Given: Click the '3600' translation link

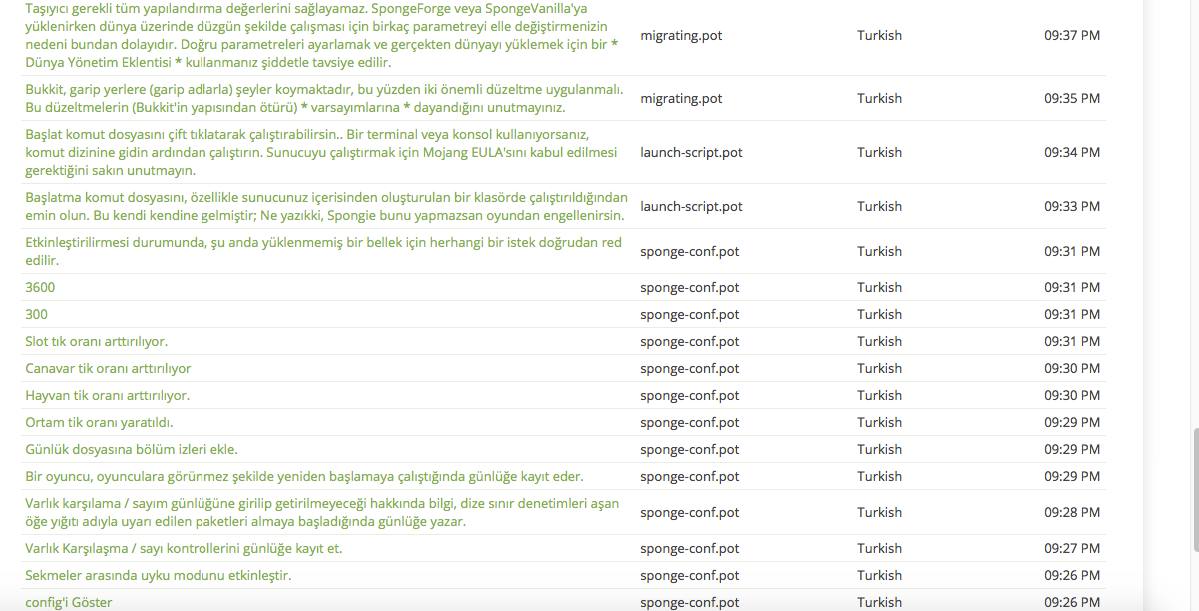Looking at the screenshot, I should (40, 288).
